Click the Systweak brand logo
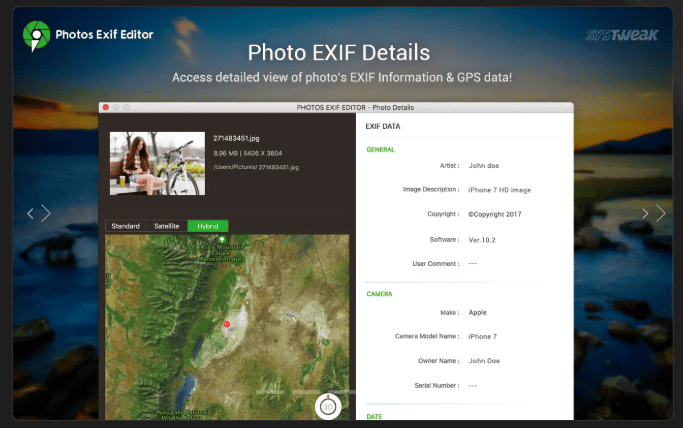 click(x=622, y=35)
